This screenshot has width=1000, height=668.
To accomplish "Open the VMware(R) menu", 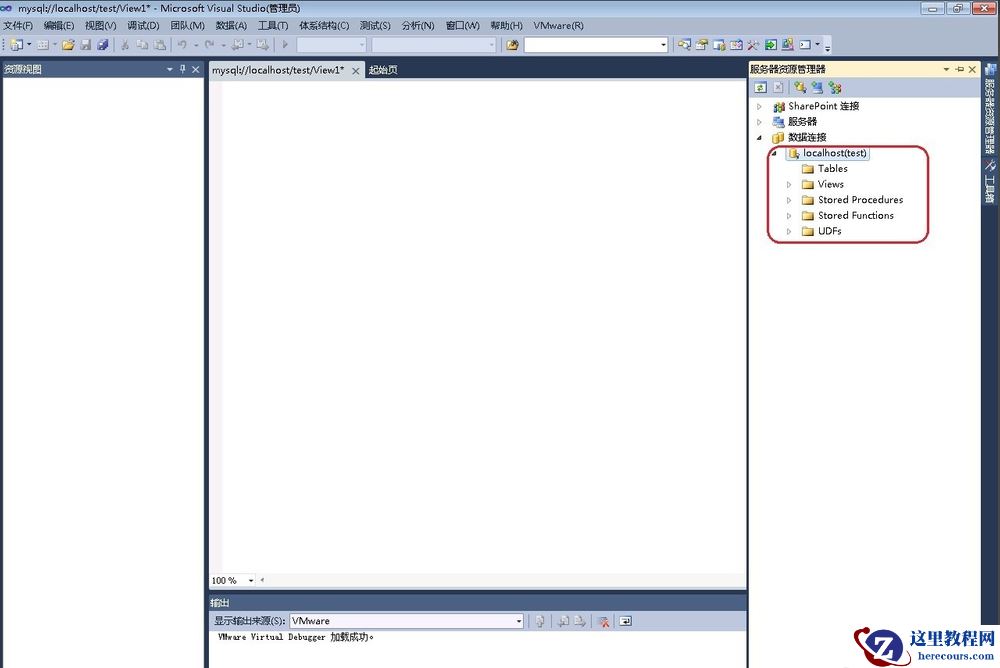I will [x=558, y=26].
